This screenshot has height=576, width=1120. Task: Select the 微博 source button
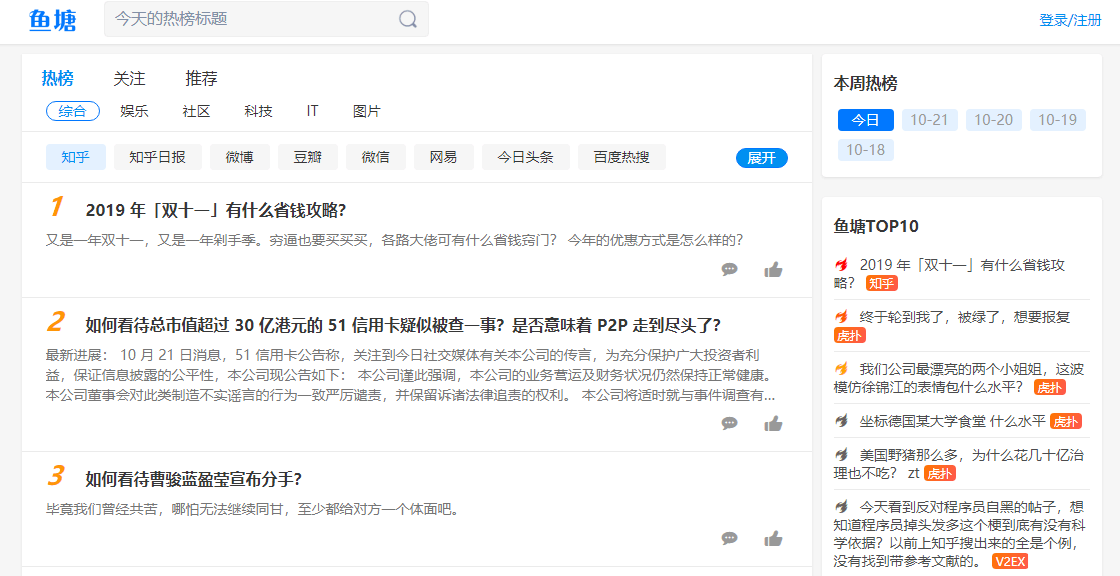click(239, 157)
